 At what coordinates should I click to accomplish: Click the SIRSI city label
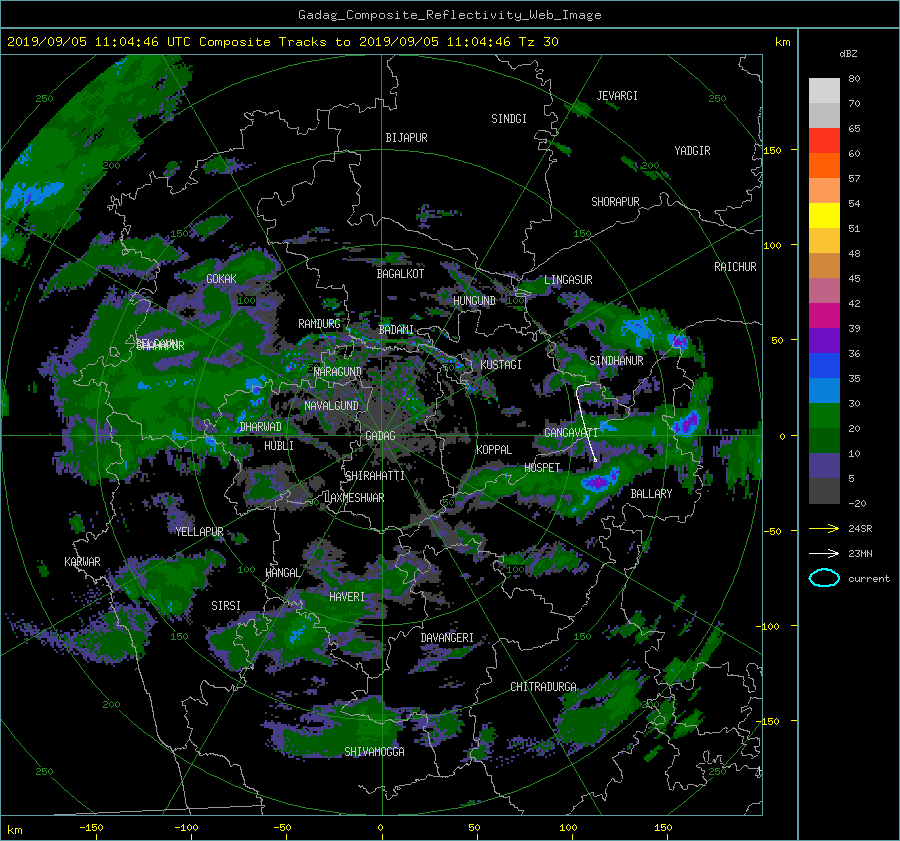226,606
